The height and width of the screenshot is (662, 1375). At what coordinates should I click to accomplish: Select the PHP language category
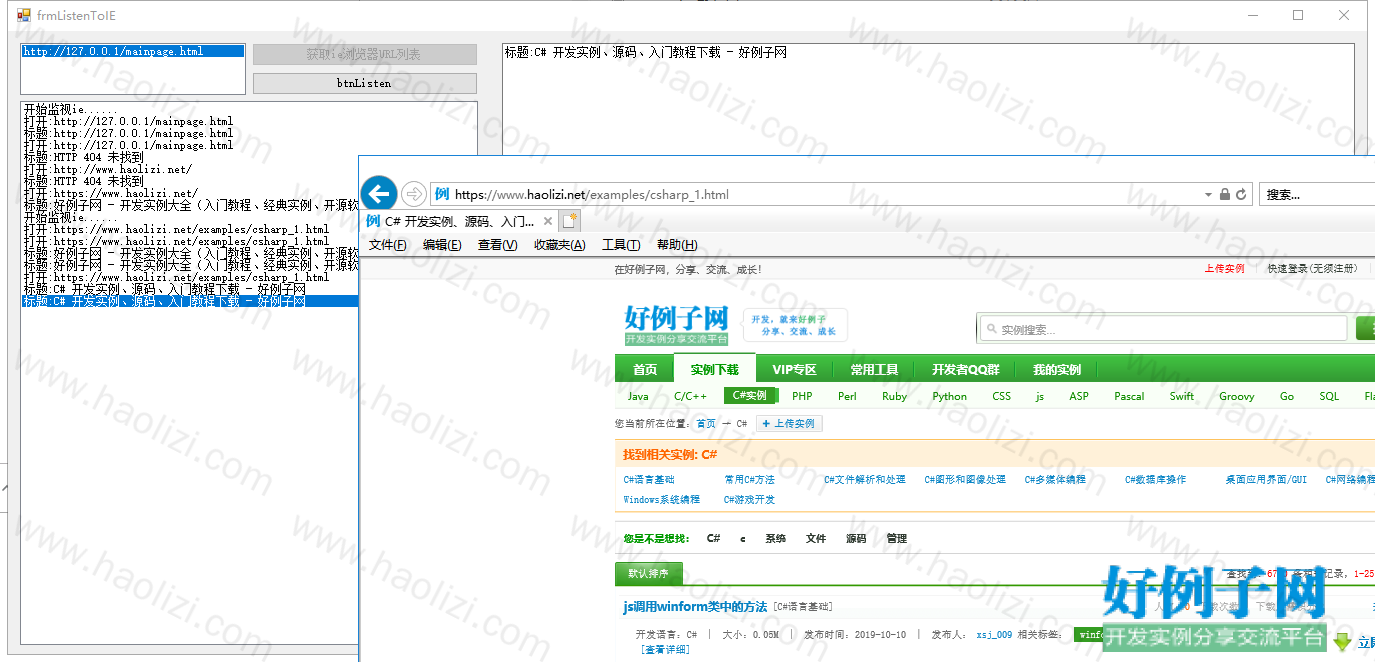[802, 396]
